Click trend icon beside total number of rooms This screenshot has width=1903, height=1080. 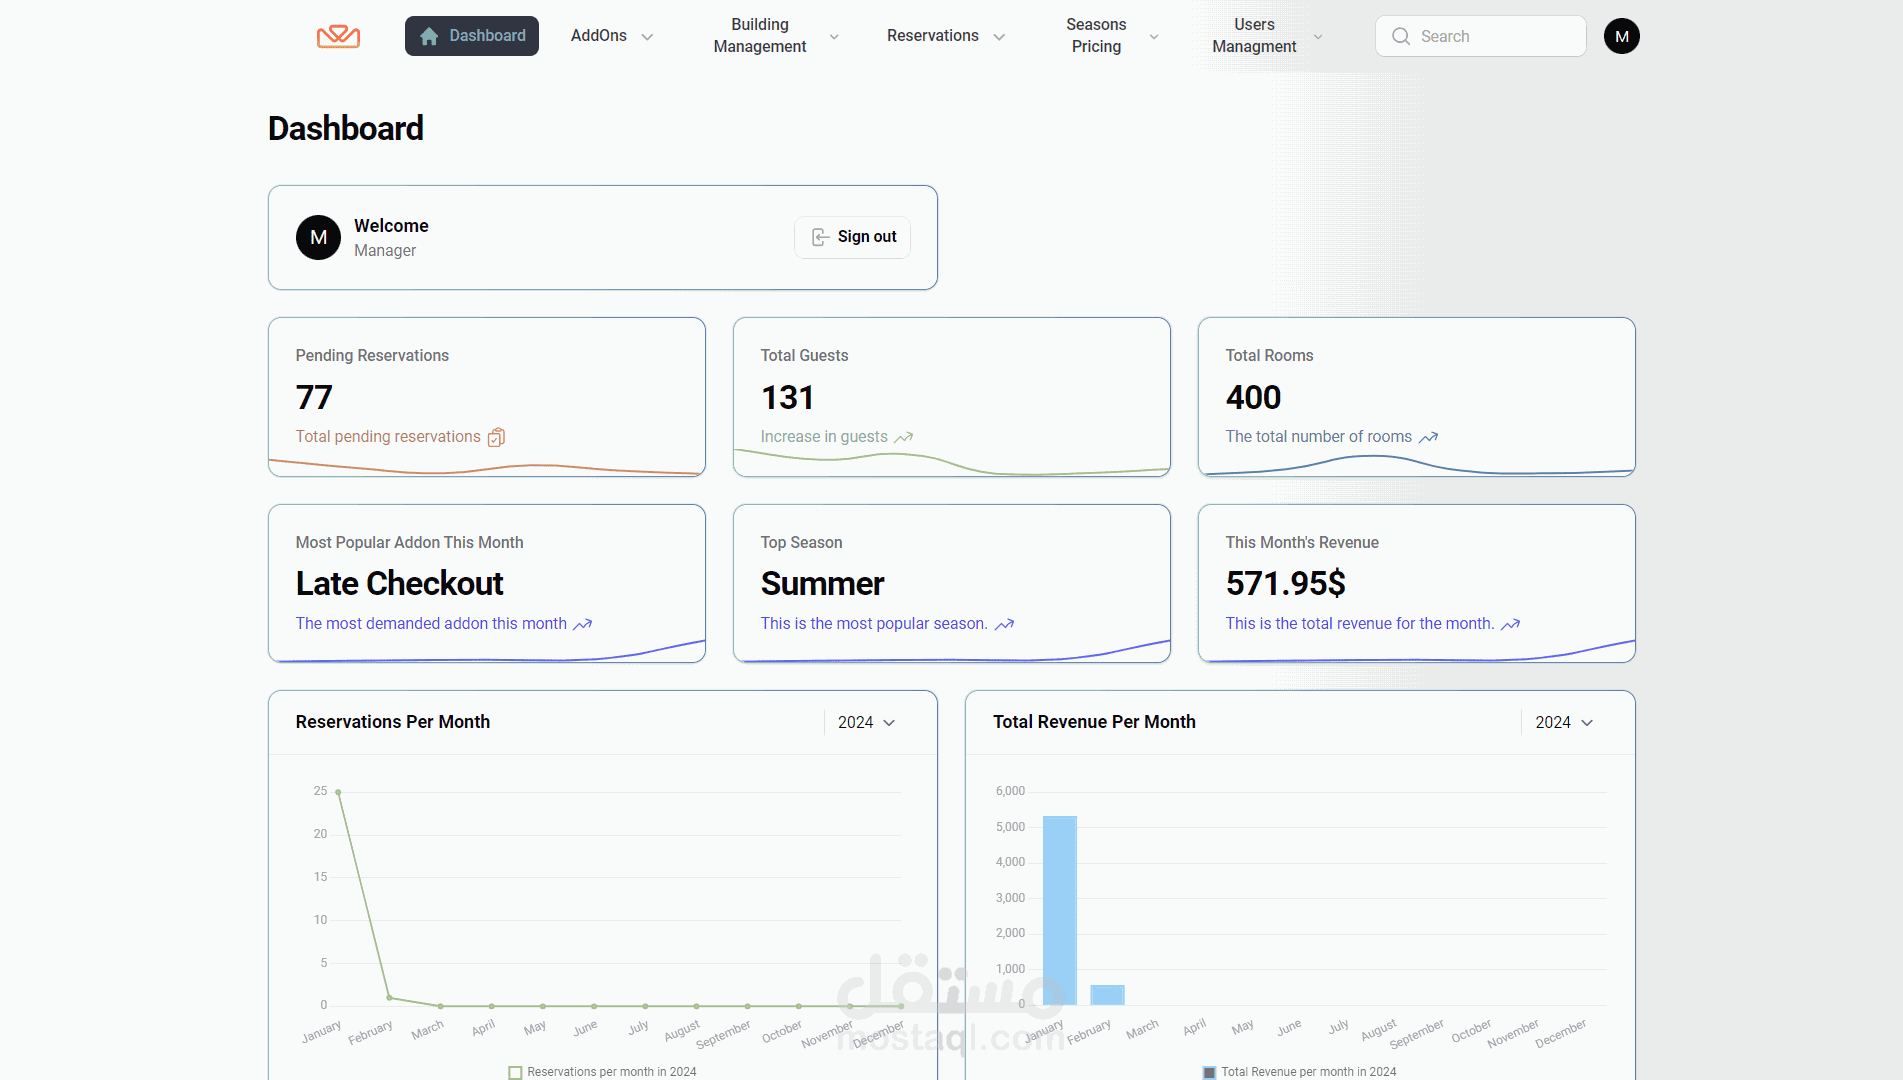point(1428,437)
